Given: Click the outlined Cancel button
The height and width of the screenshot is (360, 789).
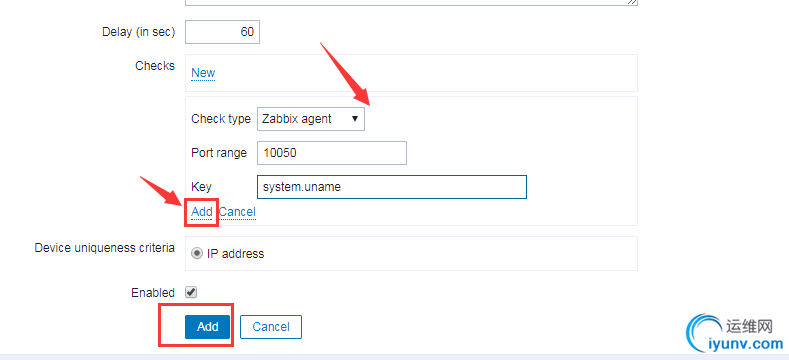Looking at the screenshot, I should 271,327.
